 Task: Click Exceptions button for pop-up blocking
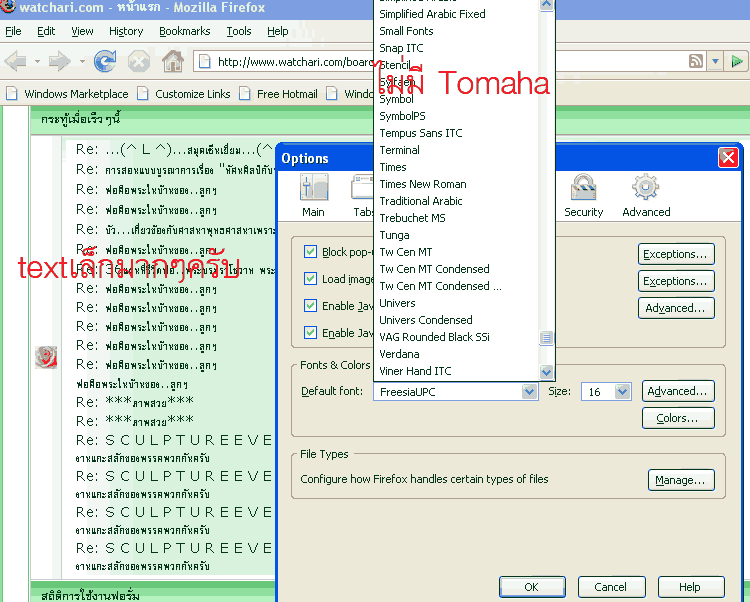[x=676, y=254]
